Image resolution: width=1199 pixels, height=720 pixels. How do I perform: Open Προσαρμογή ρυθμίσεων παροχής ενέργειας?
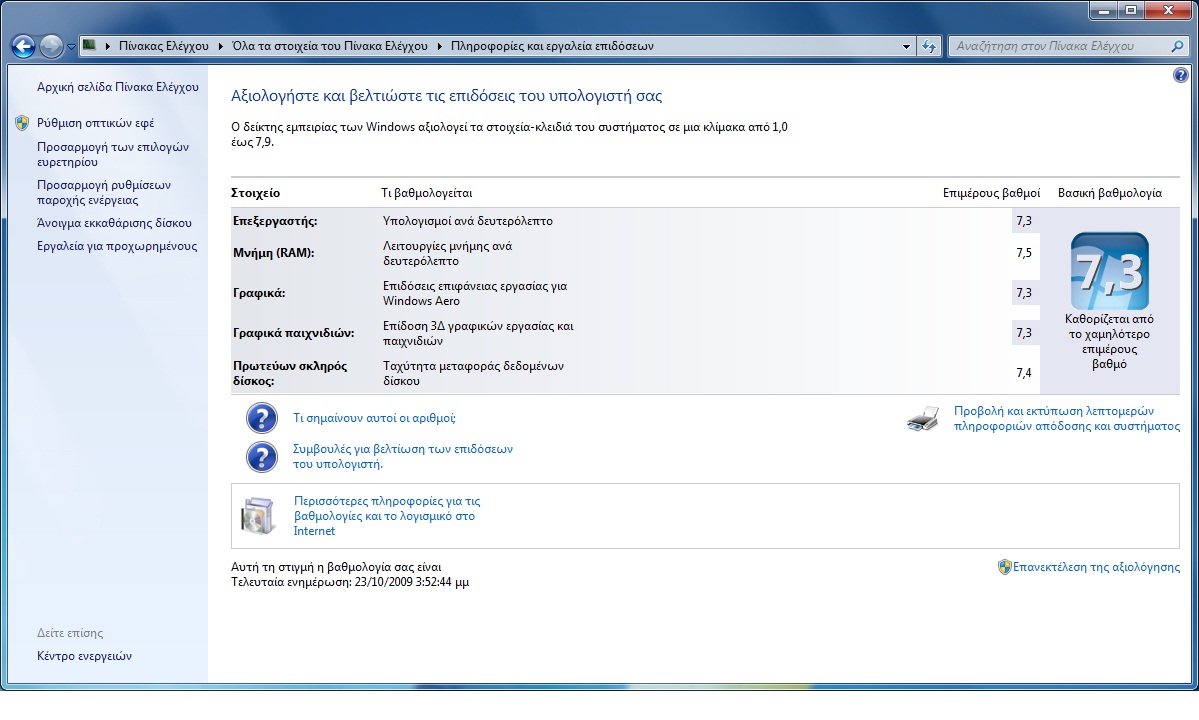click(x=104, y=193)
